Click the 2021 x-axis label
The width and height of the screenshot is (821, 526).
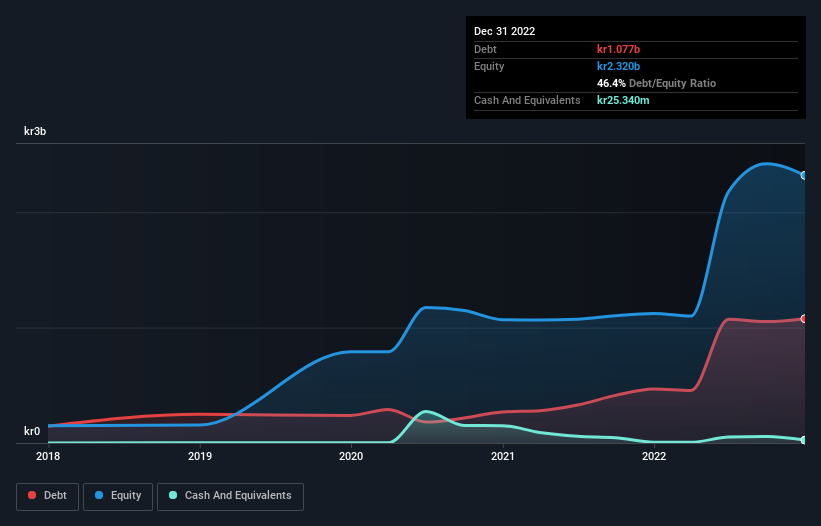503,456
